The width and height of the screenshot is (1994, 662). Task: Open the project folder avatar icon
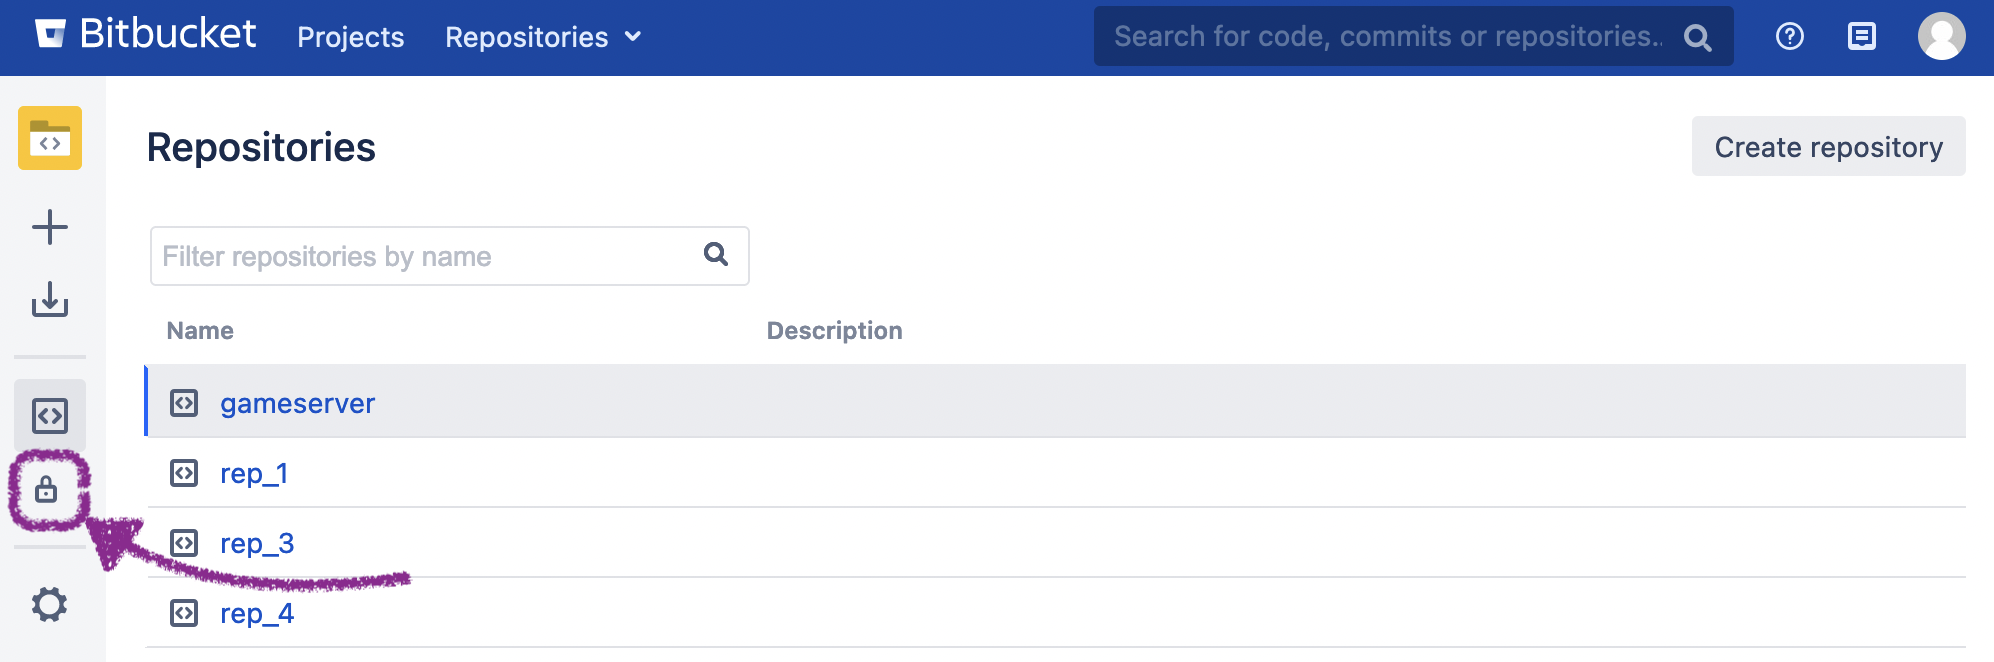(x=50, y=138)
